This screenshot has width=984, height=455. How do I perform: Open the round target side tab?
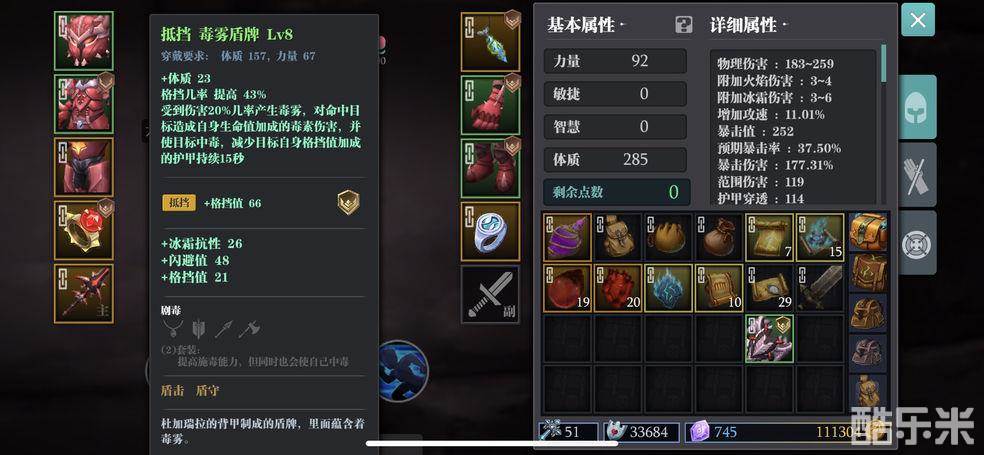[x=918, y=243]
